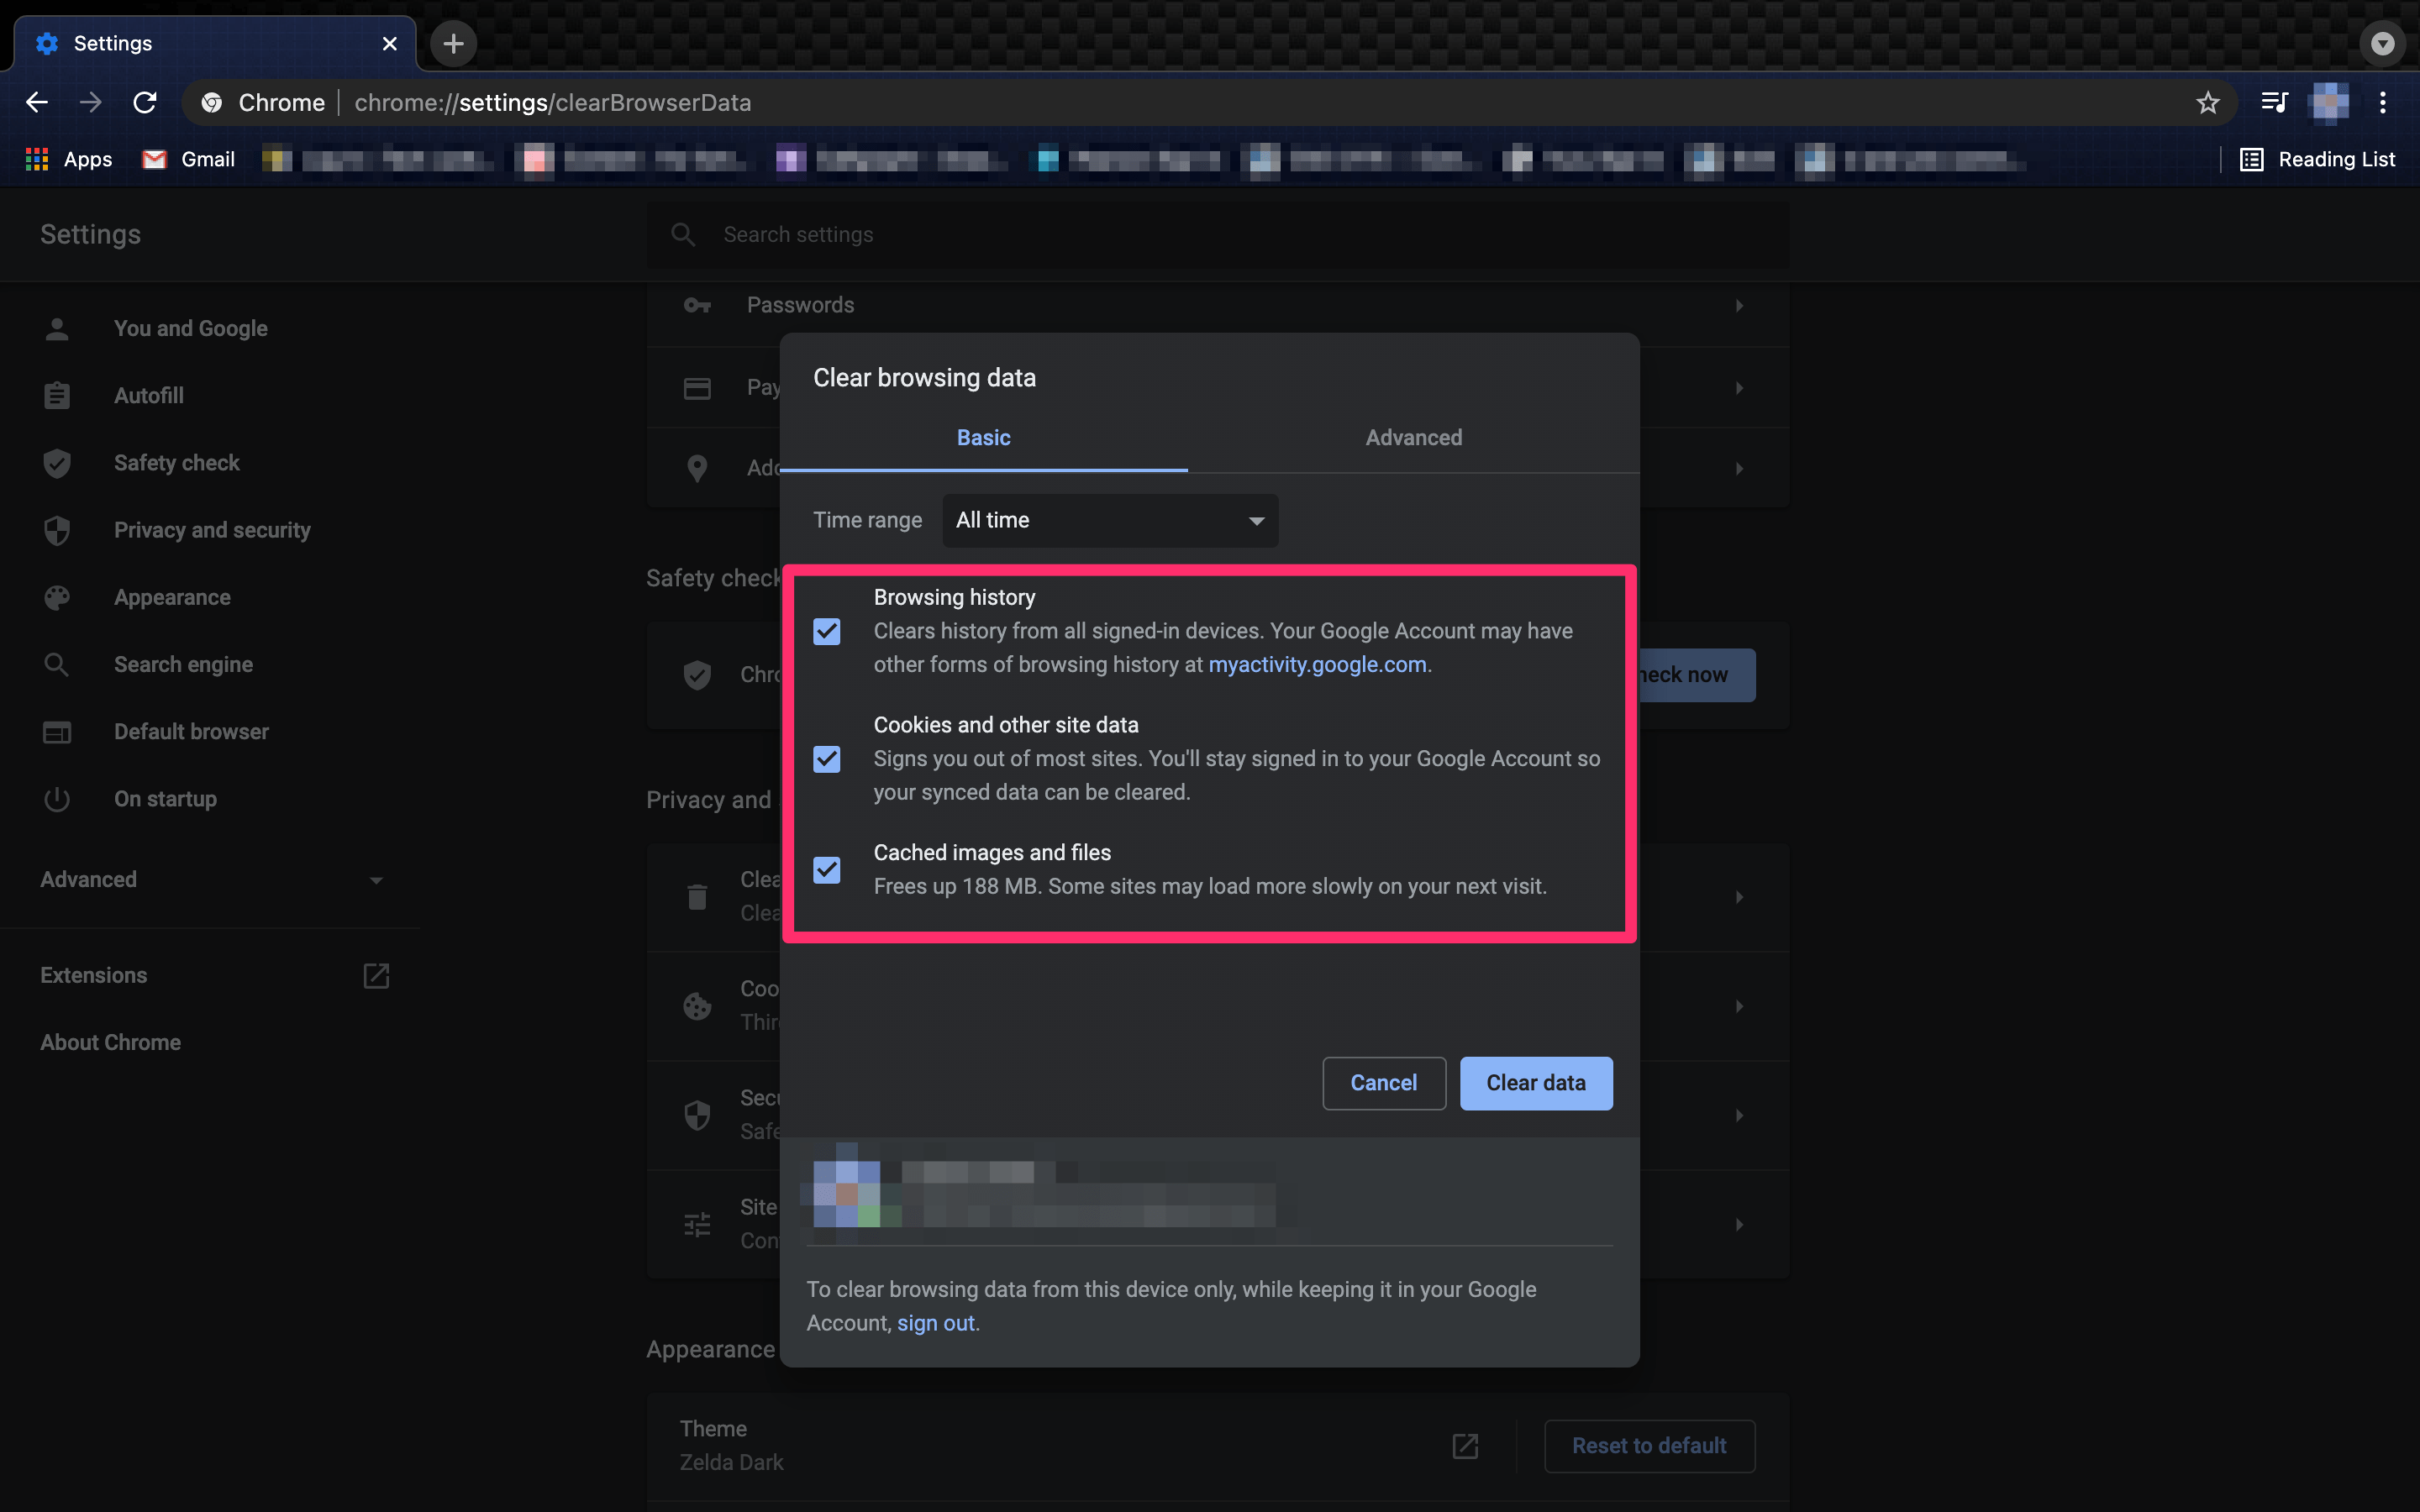This screenshot has height=1512, width=2420.
Task: Uncheck the Browsing history checkbox
Action: tap(827, 631)
